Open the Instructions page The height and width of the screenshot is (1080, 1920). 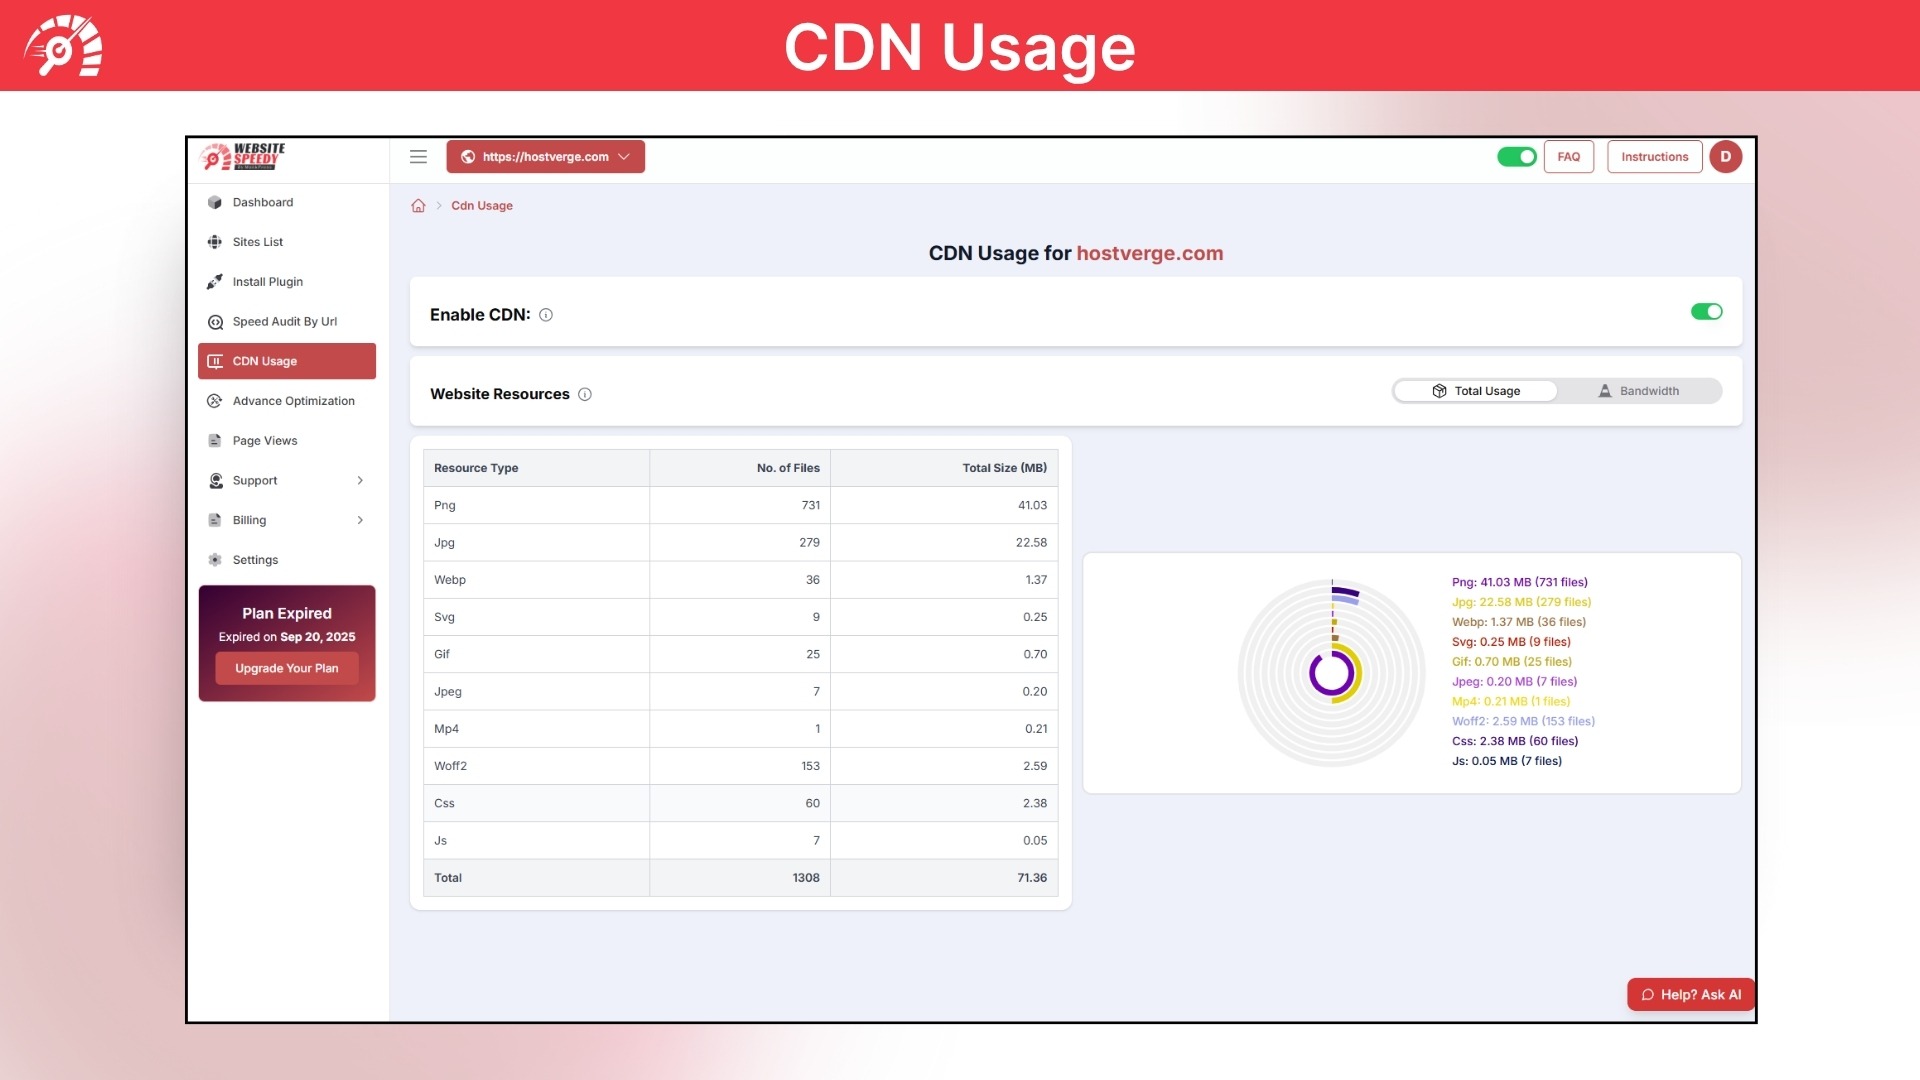(x=1654, y=156)
